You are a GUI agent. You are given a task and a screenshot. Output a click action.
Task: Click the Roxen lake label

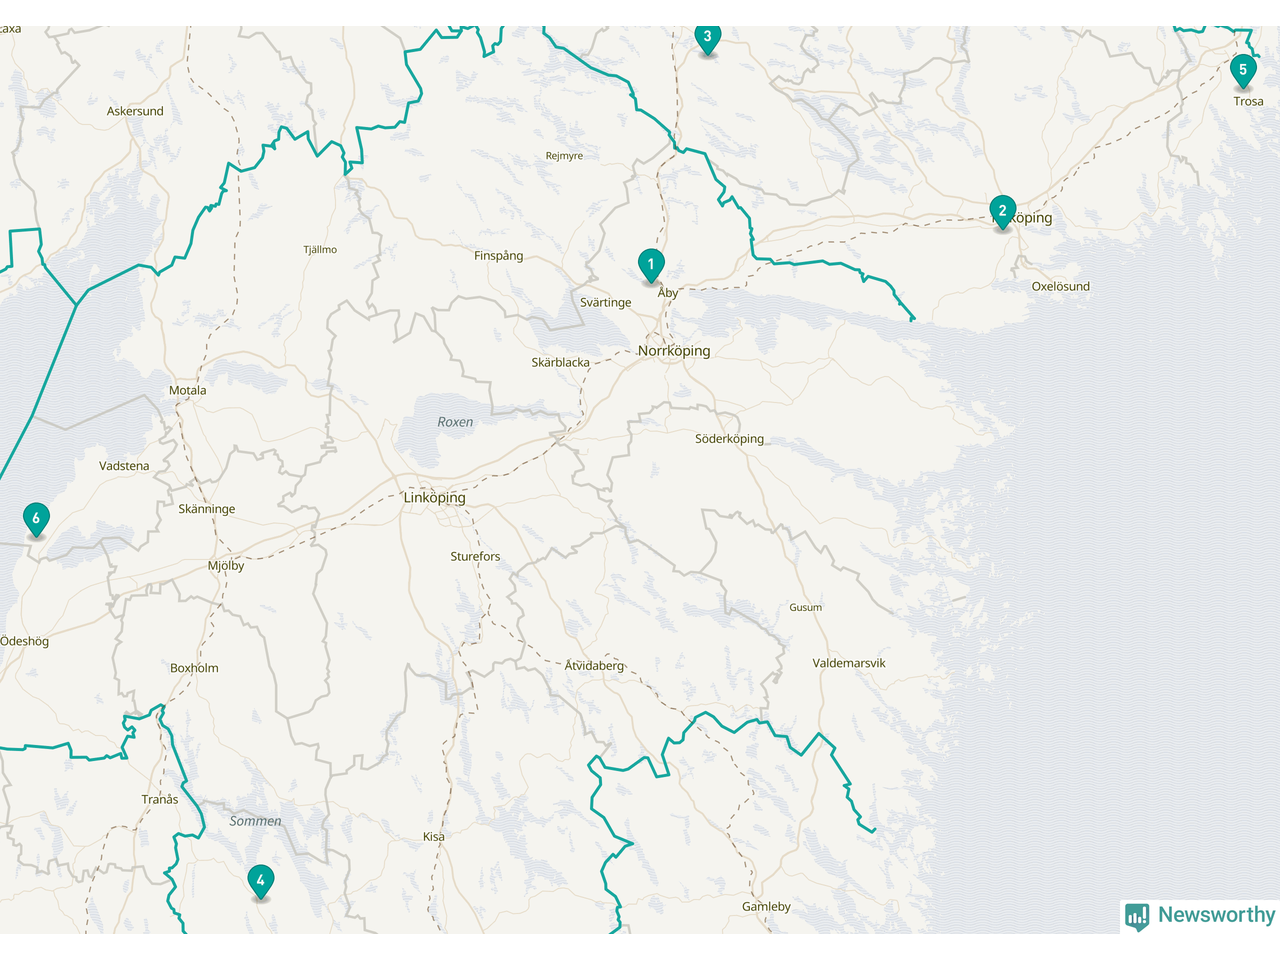(455, 422)
